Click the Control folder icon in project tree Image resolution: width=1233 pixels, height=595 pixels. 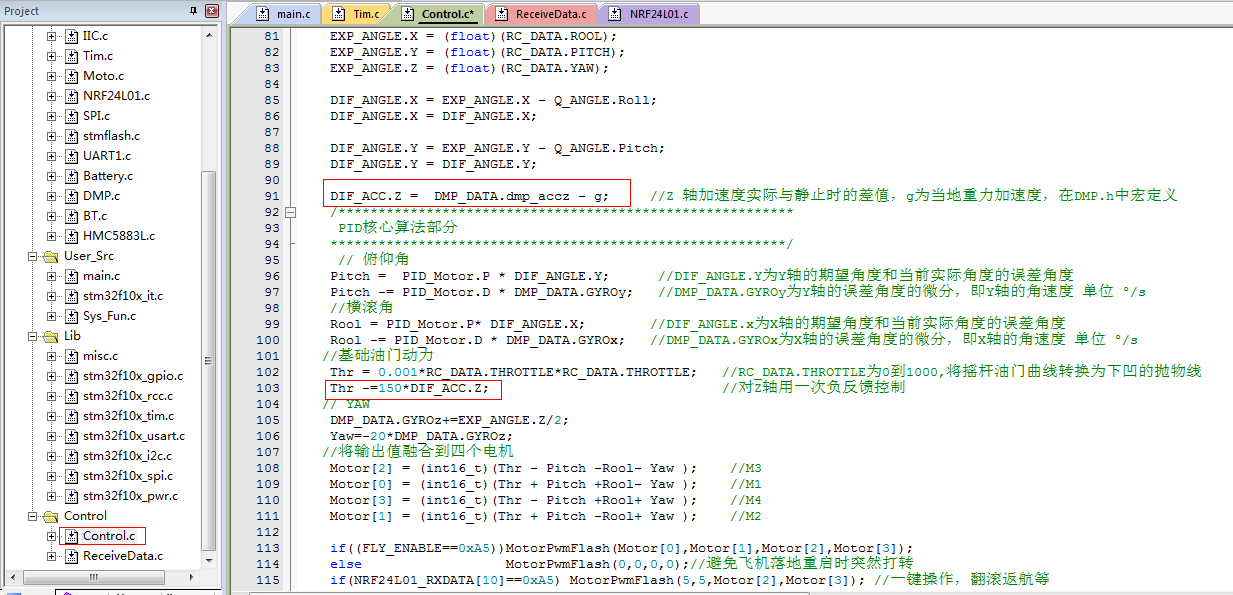(x=51, y=516)
